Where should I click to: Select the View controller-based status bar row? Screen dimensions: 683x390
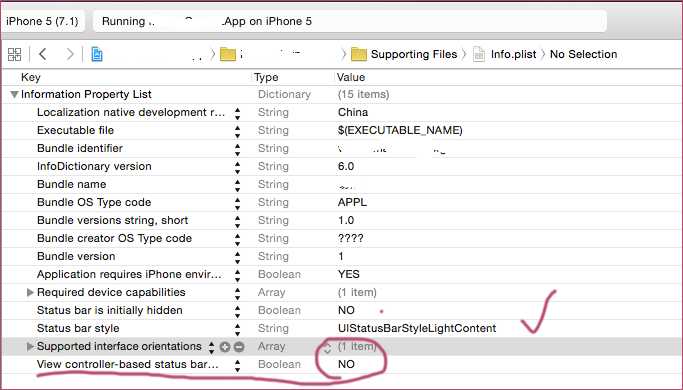click(342, 364)
